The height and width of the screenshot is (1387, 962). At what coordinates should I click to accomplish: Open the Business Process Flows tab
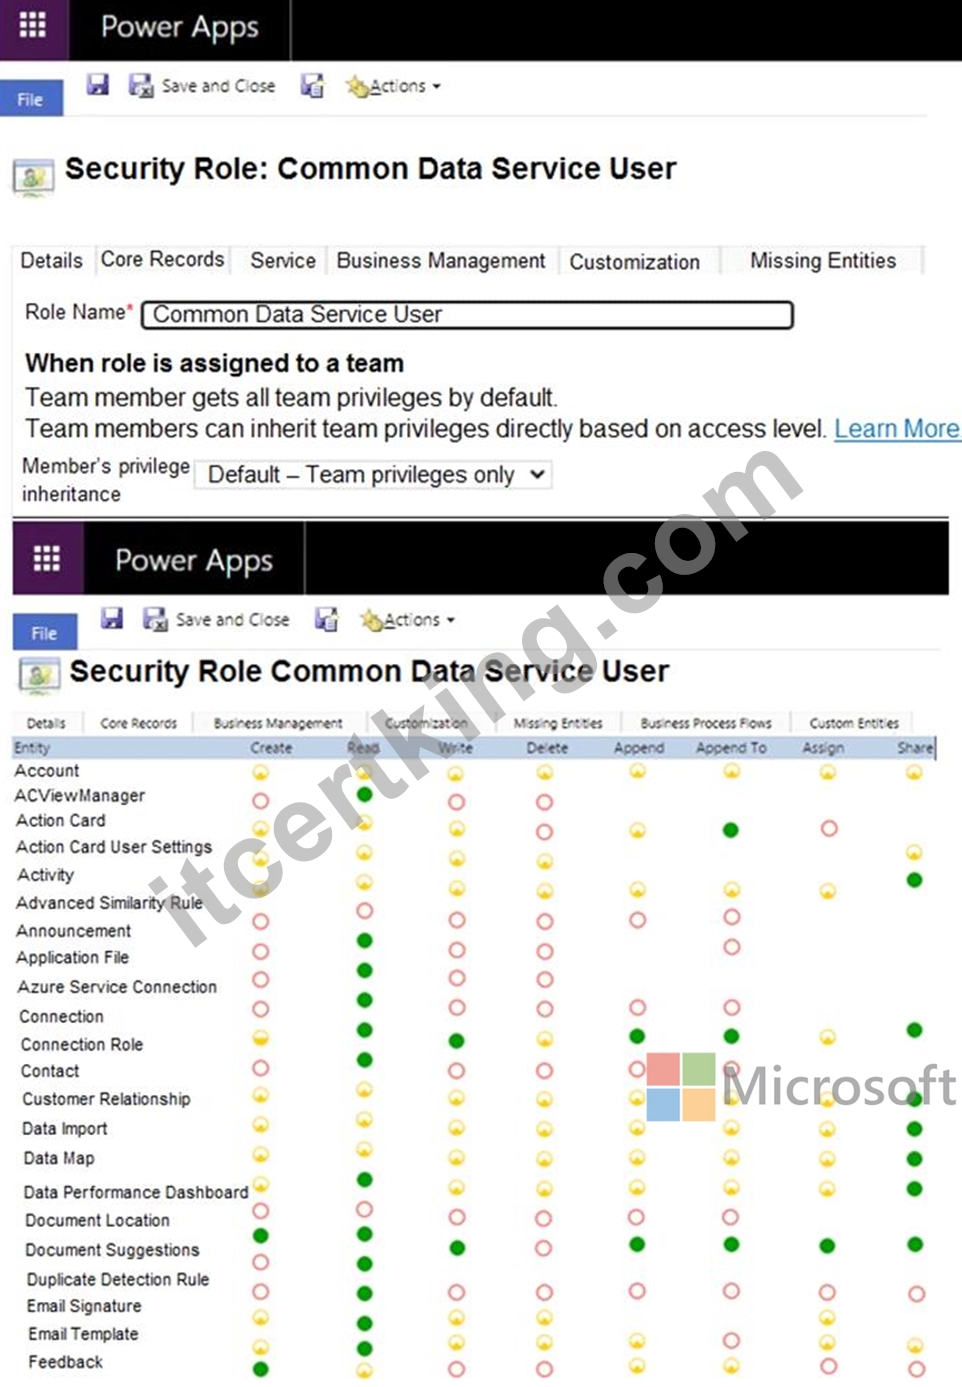[x=706, y=723]
